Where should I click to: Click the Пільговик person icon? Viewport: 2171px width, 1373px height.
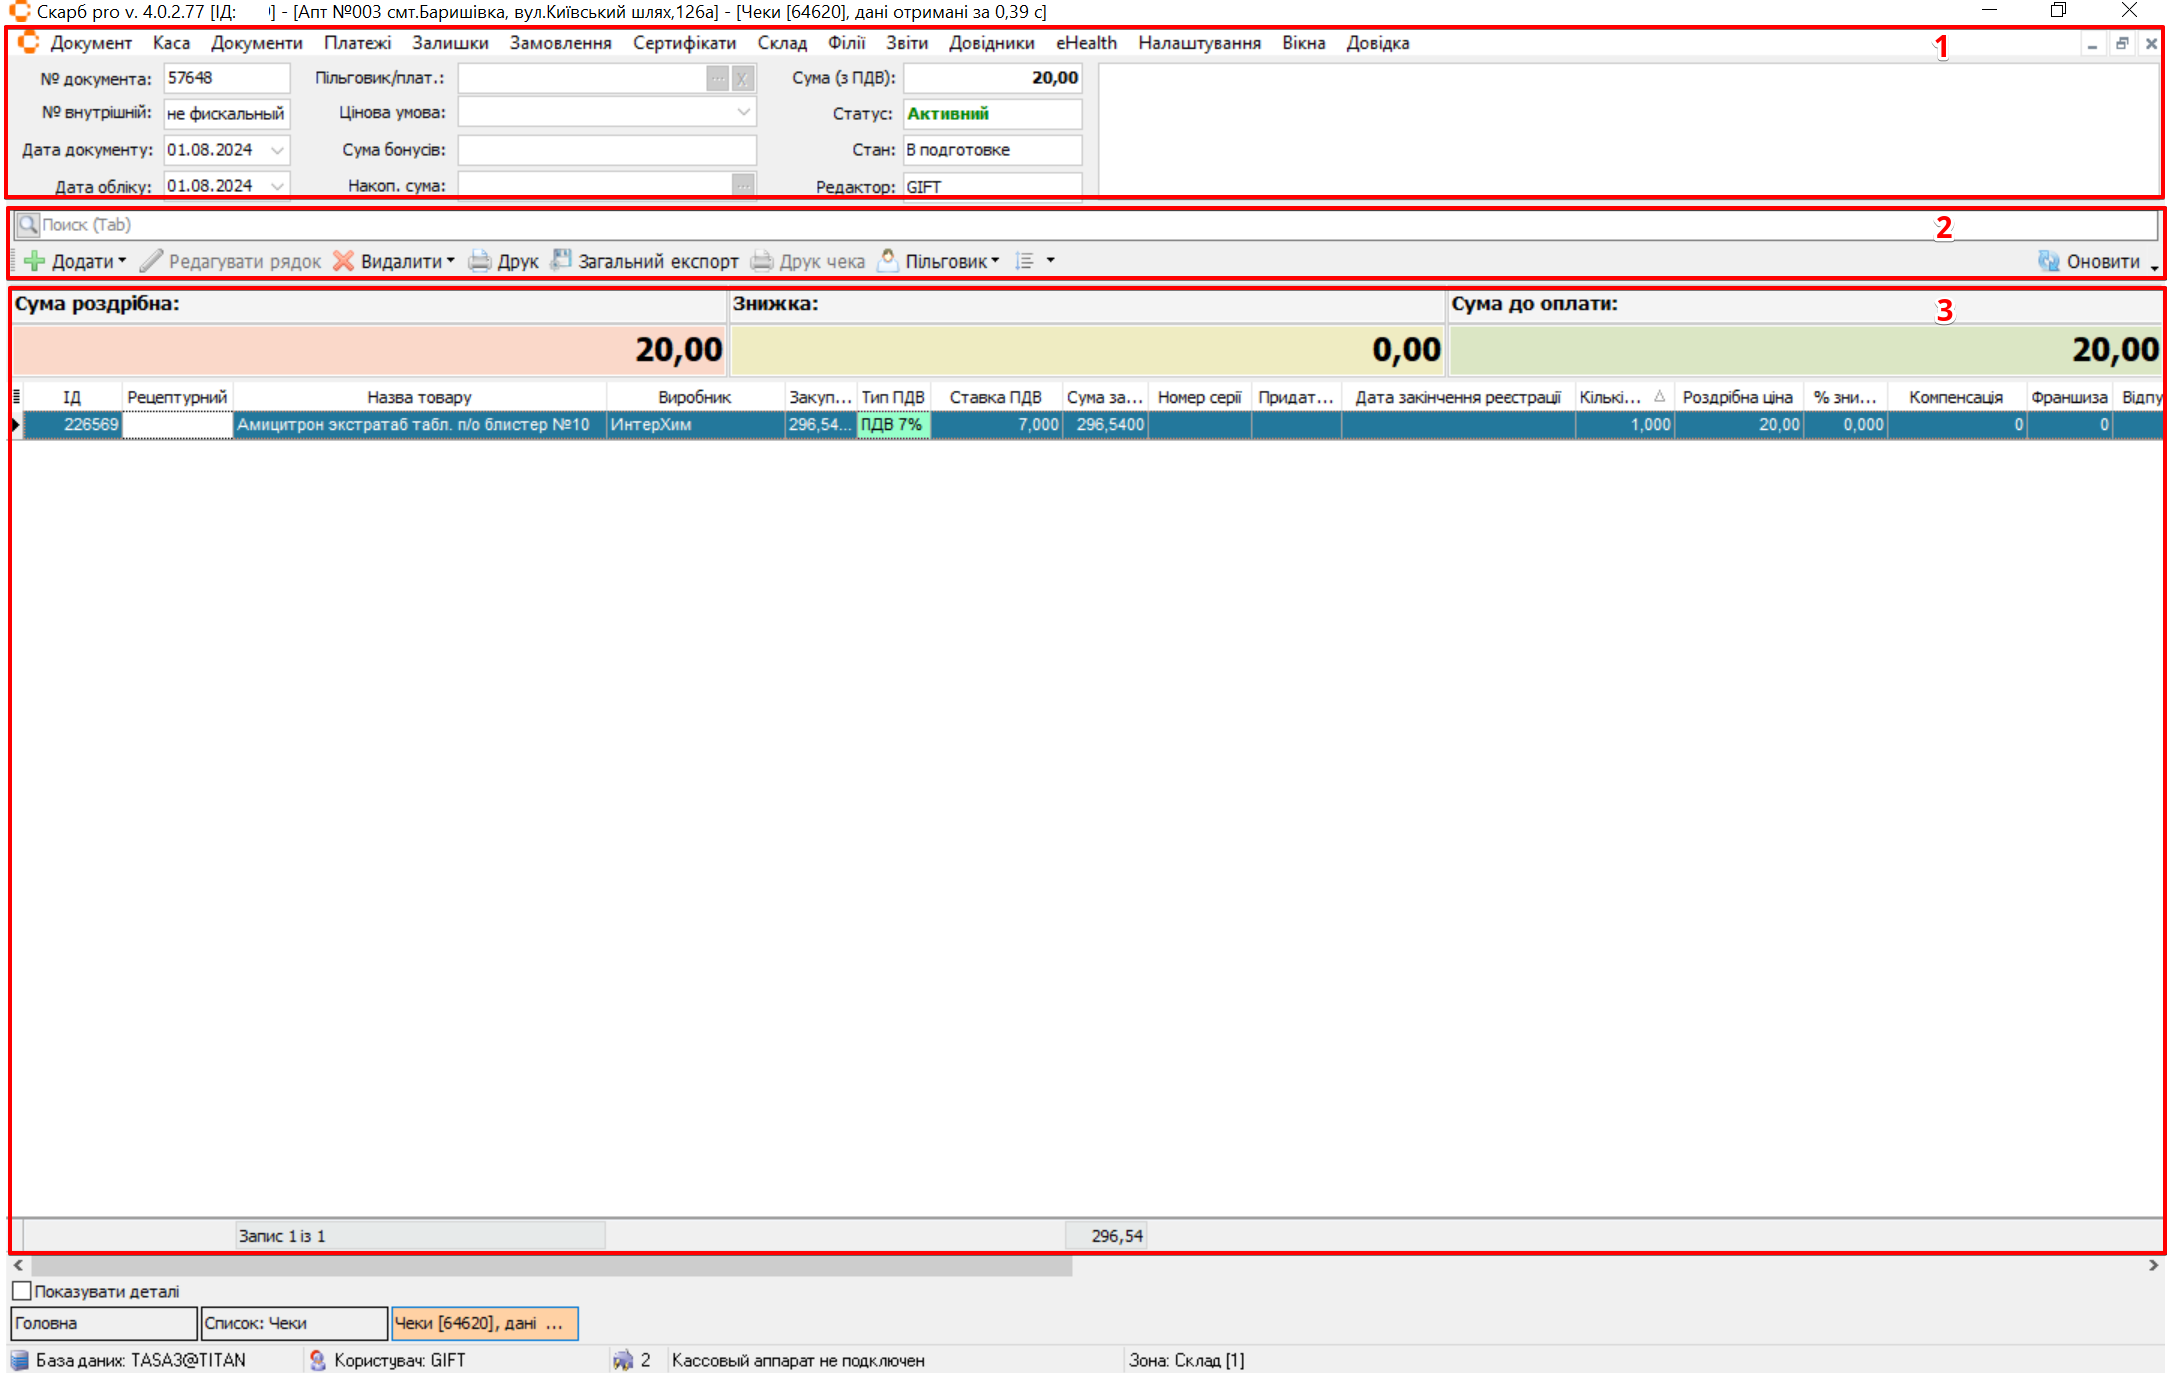coord(887,260)
